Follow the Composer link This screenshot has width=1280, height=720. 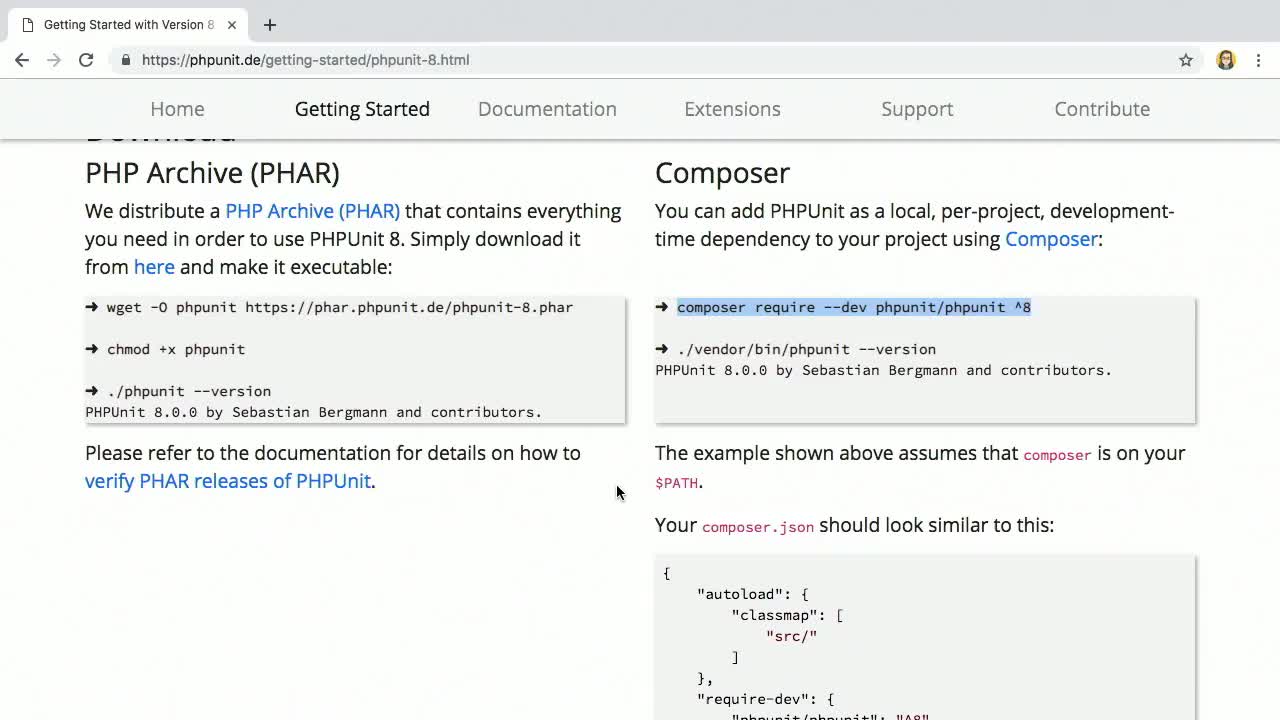coord(1051,239)
